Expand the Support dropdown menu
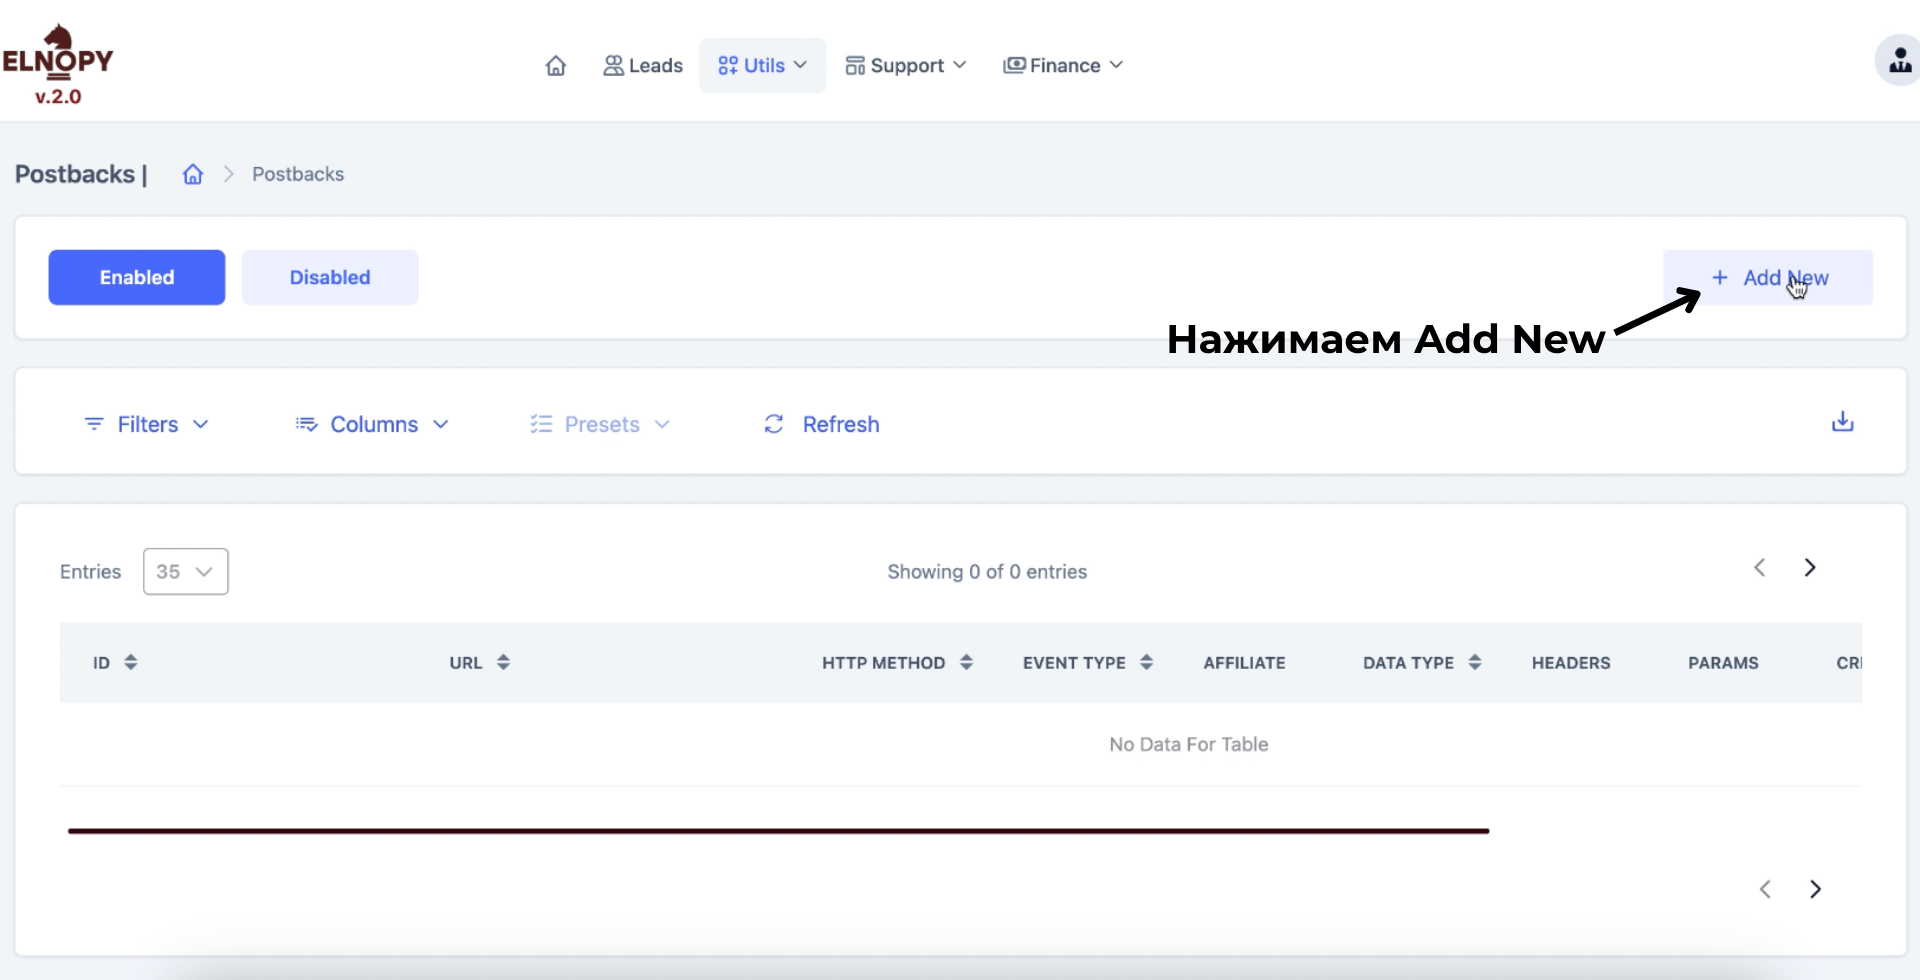Image resolution: width=1920 pixels, height=980 pixels. (x=905, y=65)
